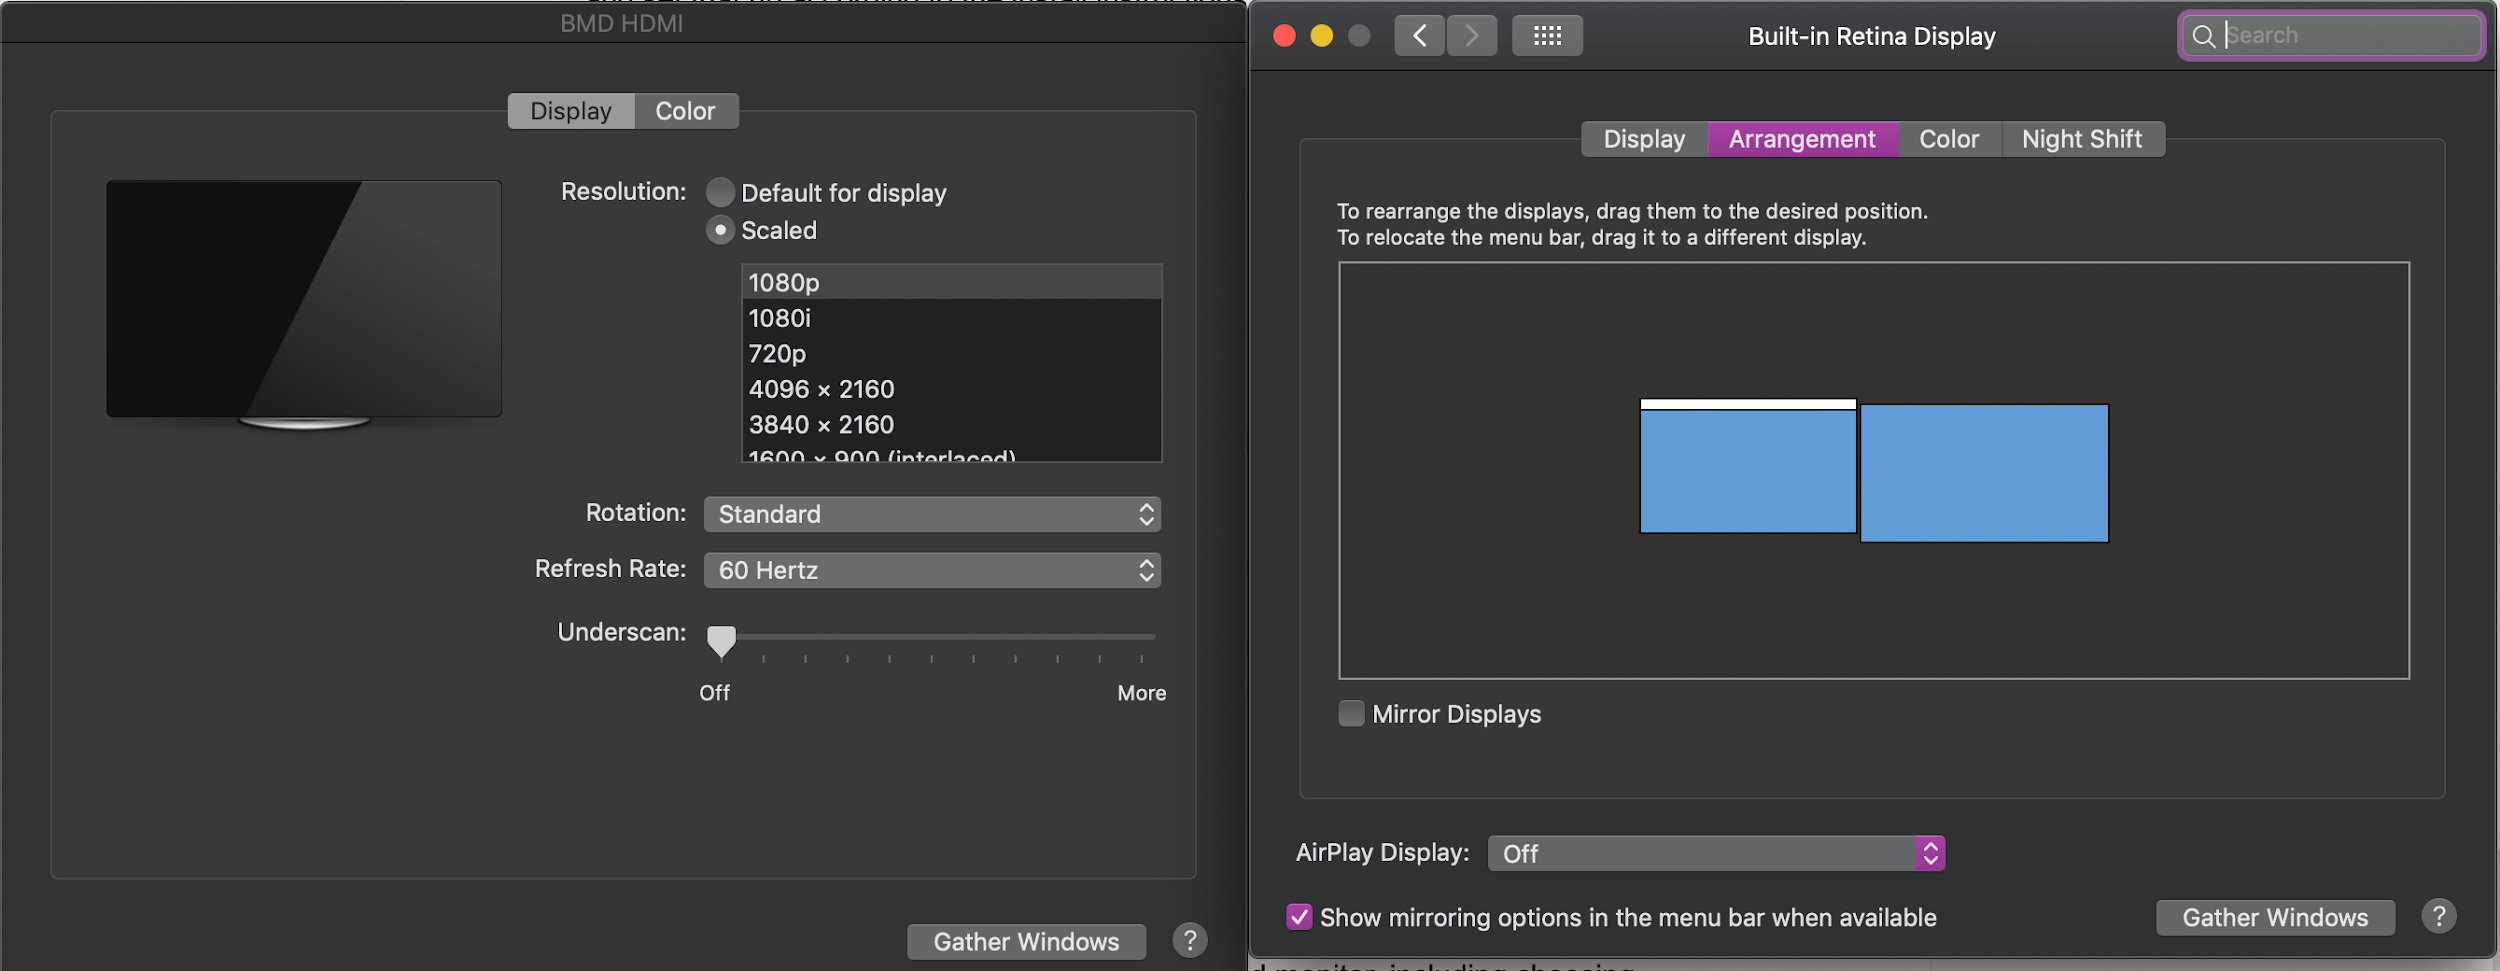Navigate back using the arrow icon
The image size is (2500, 971).
click(1419, 35)
